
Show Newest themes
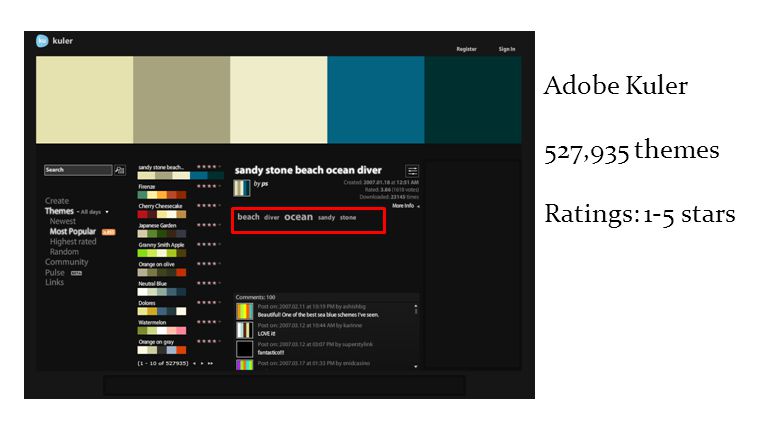coord(63,221)
